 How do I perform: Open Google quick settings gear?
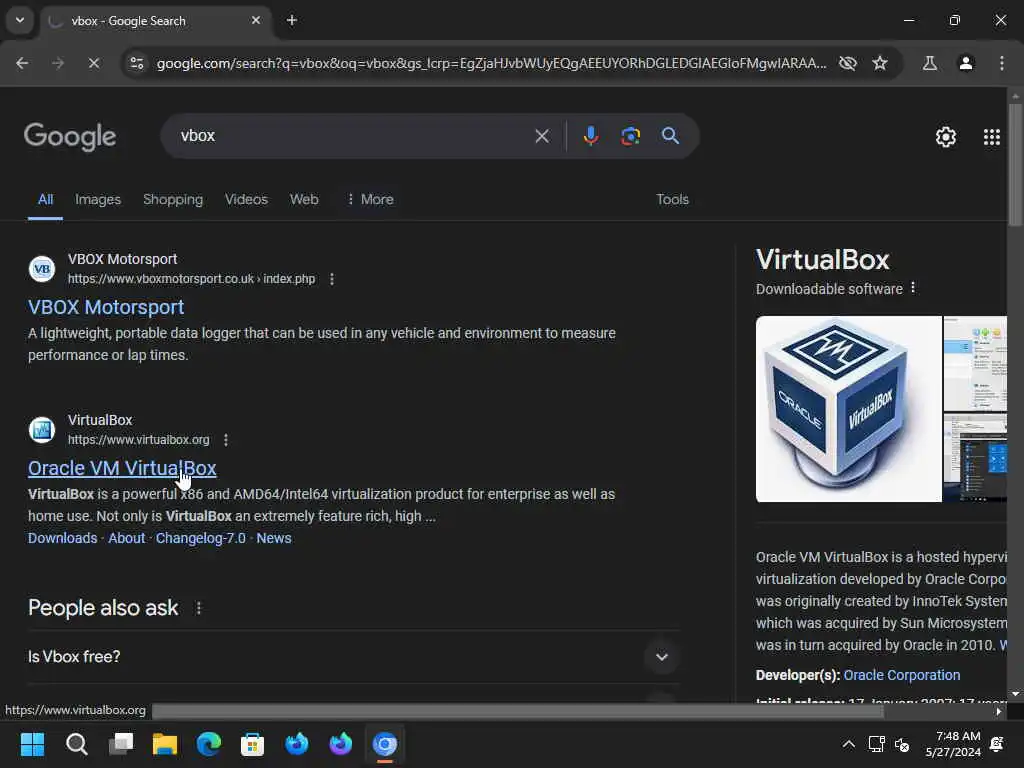[945, 136]
